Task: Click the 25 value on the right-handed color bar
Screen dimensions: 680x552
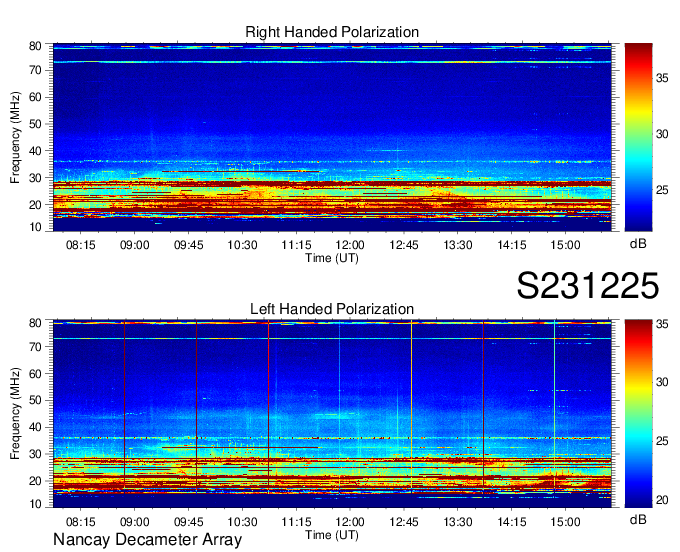Action: point(662,190)
